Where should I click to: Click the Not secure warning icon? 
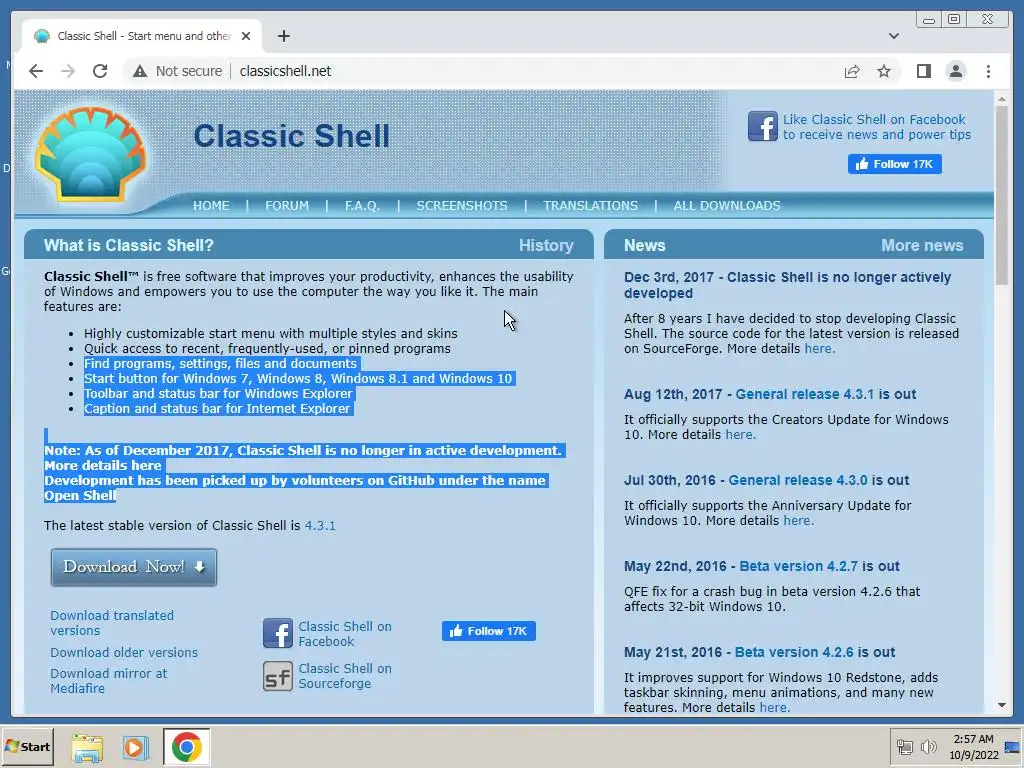140,71
